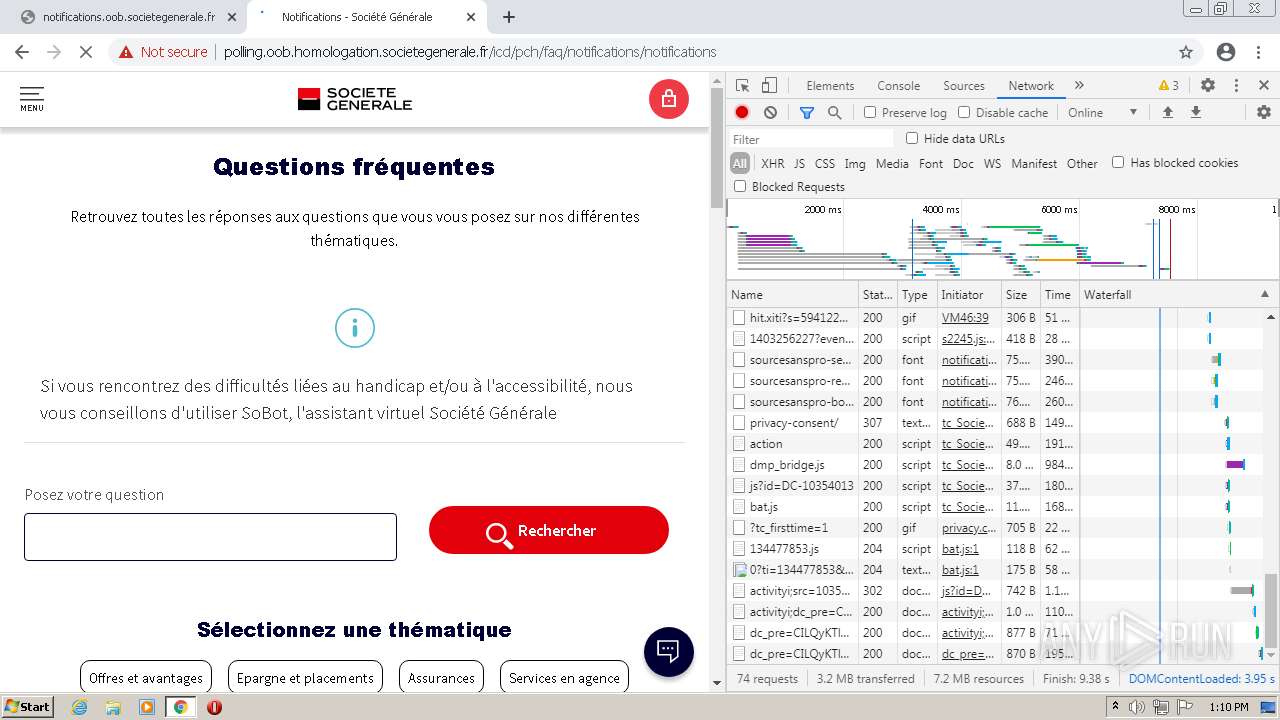Switch to the Sources tab
The image size is (1280, 720).
coord(964,86)
